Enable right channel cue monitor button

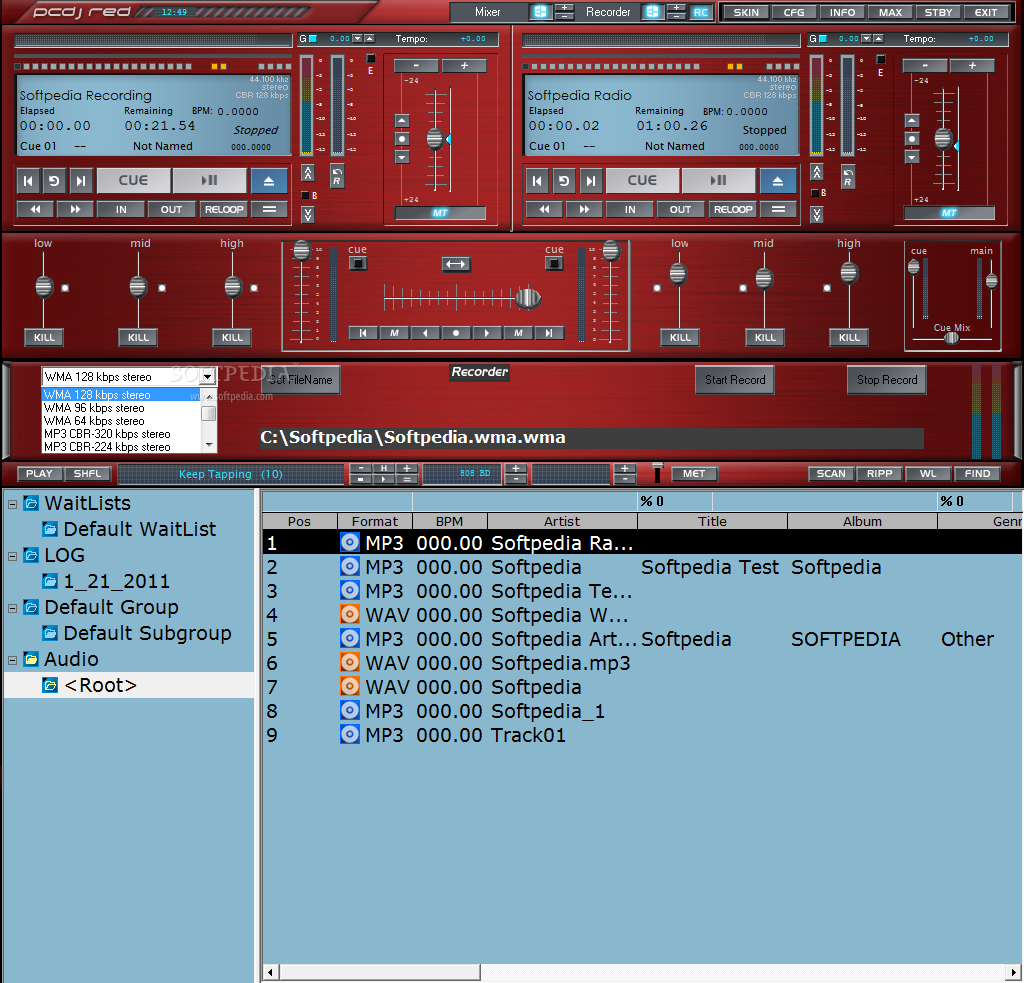click(554, 264)
